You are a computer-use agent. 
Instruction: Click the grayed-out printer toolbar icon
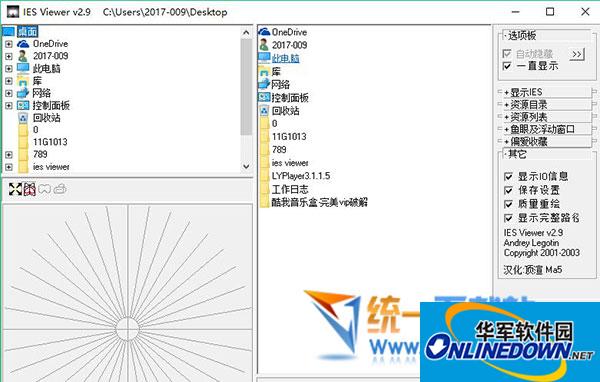[60, 189]
